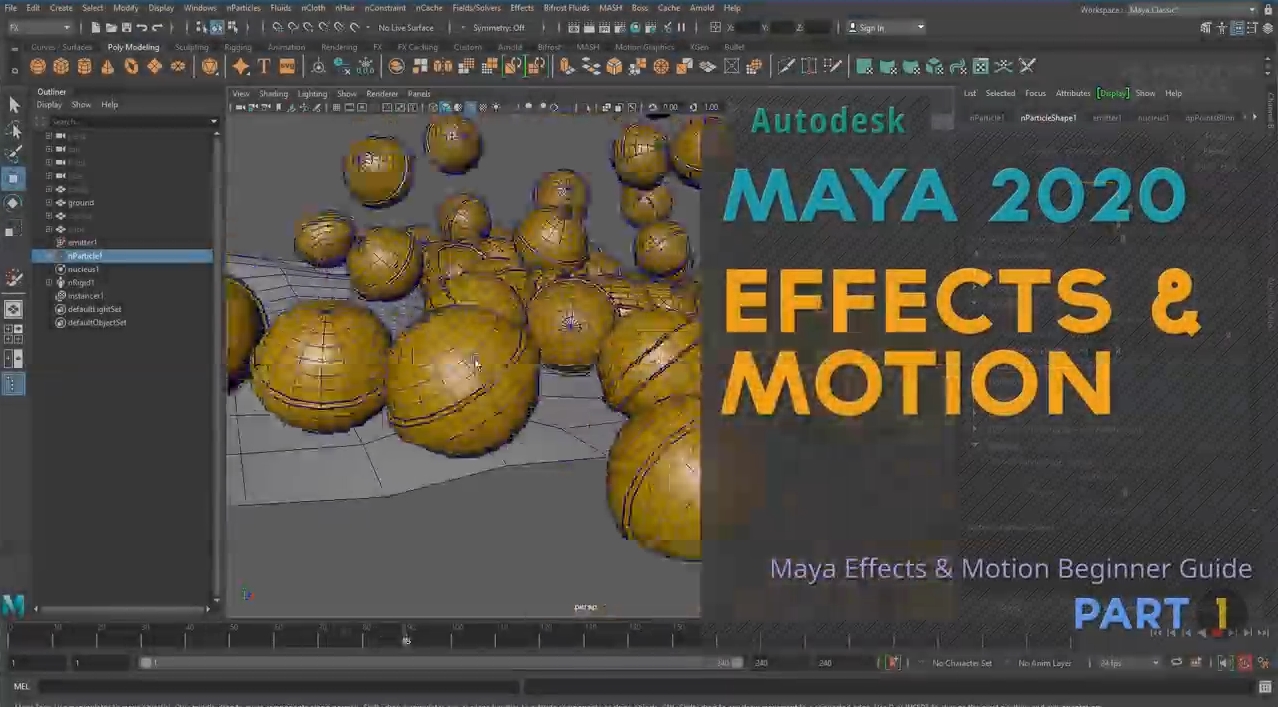Select the polygon Type text tool

pos(264,67)
